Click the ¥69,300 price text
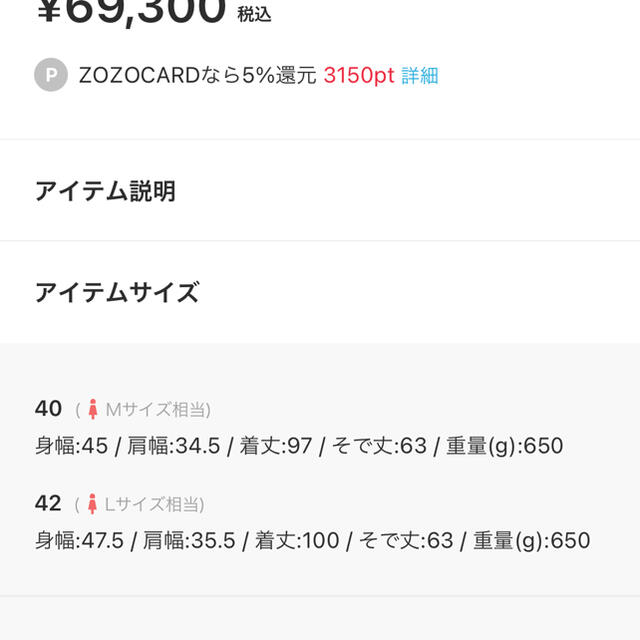The height and width of the screenshot is (640, 640). pyautogui.click(x=131, y=10)
